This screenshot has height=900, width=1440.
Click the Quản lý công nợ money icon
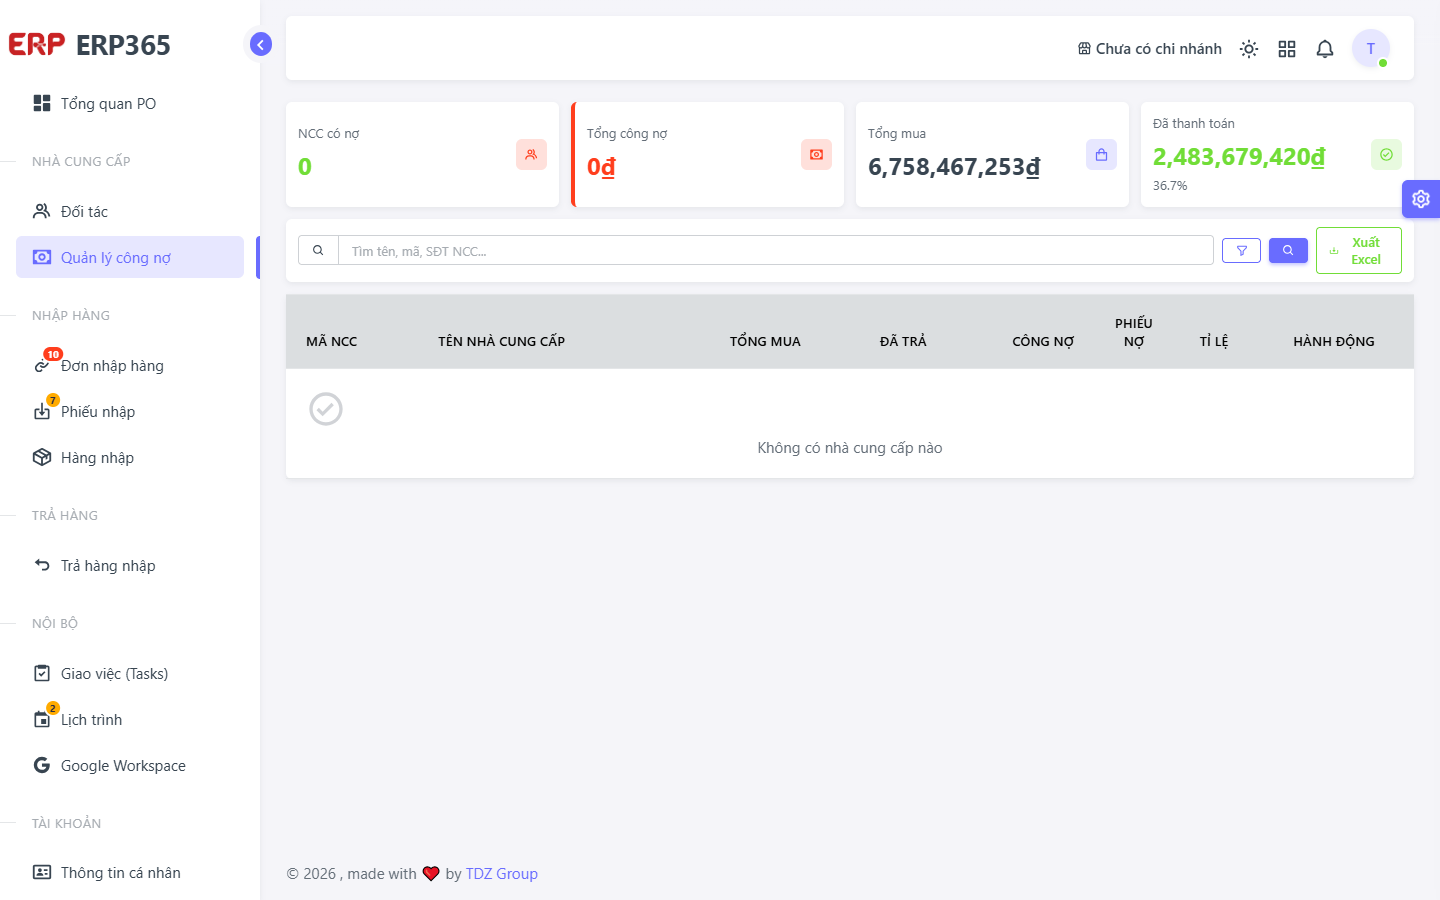coord(42,257)
